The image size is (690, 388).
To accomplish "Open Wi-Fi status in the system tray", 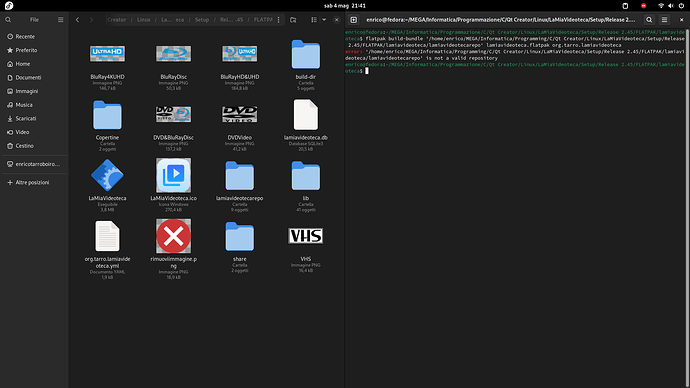I will click(x=661, y=6).
